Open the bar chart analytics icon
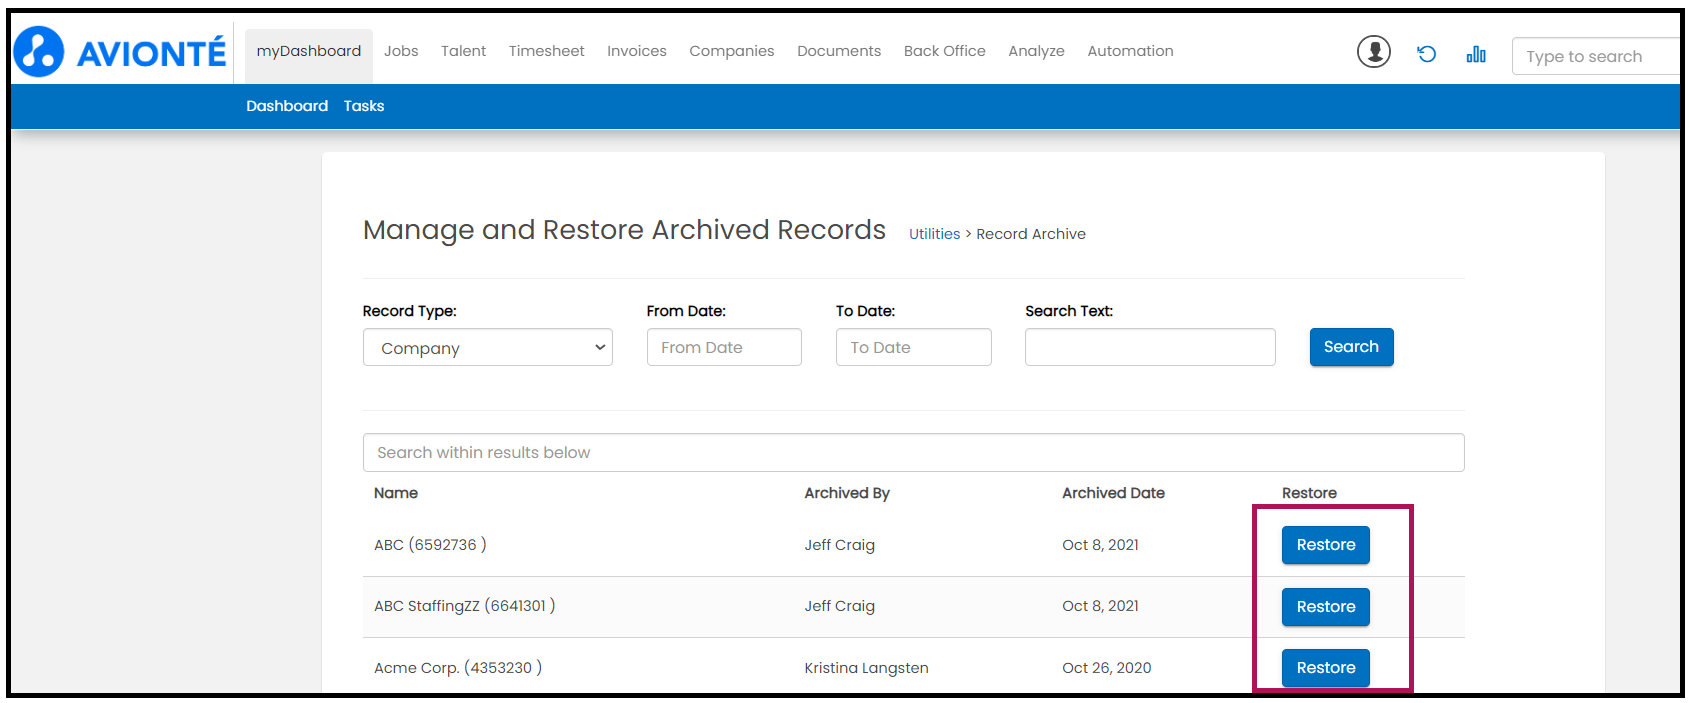The width and height of the screenshot is (1690, 703). [x=1476, y=54]
